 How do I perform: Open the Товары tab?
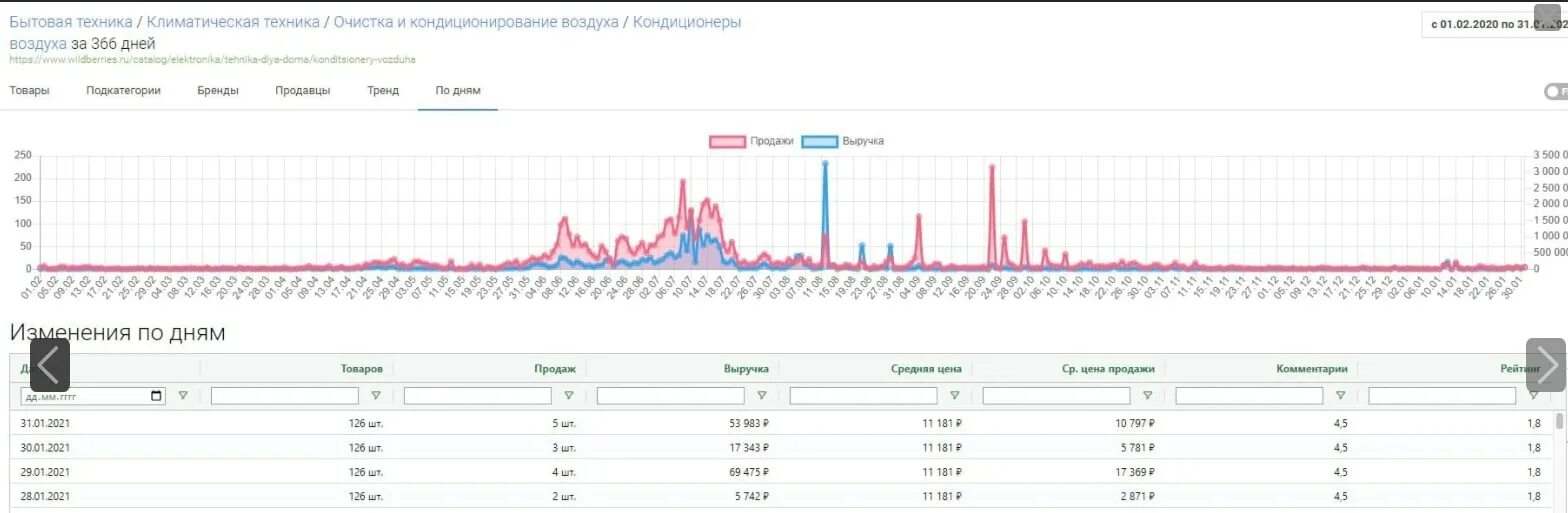pos(29,90)
